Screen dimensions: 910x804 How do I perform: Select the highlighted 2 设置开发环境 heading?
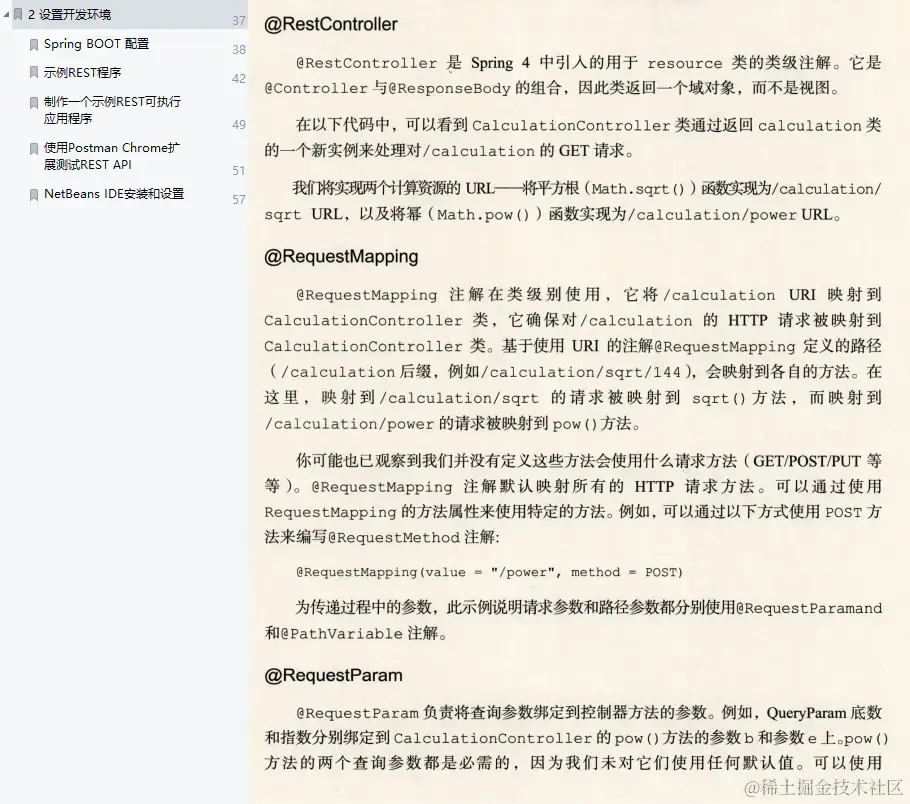click(x=71, y=15)
